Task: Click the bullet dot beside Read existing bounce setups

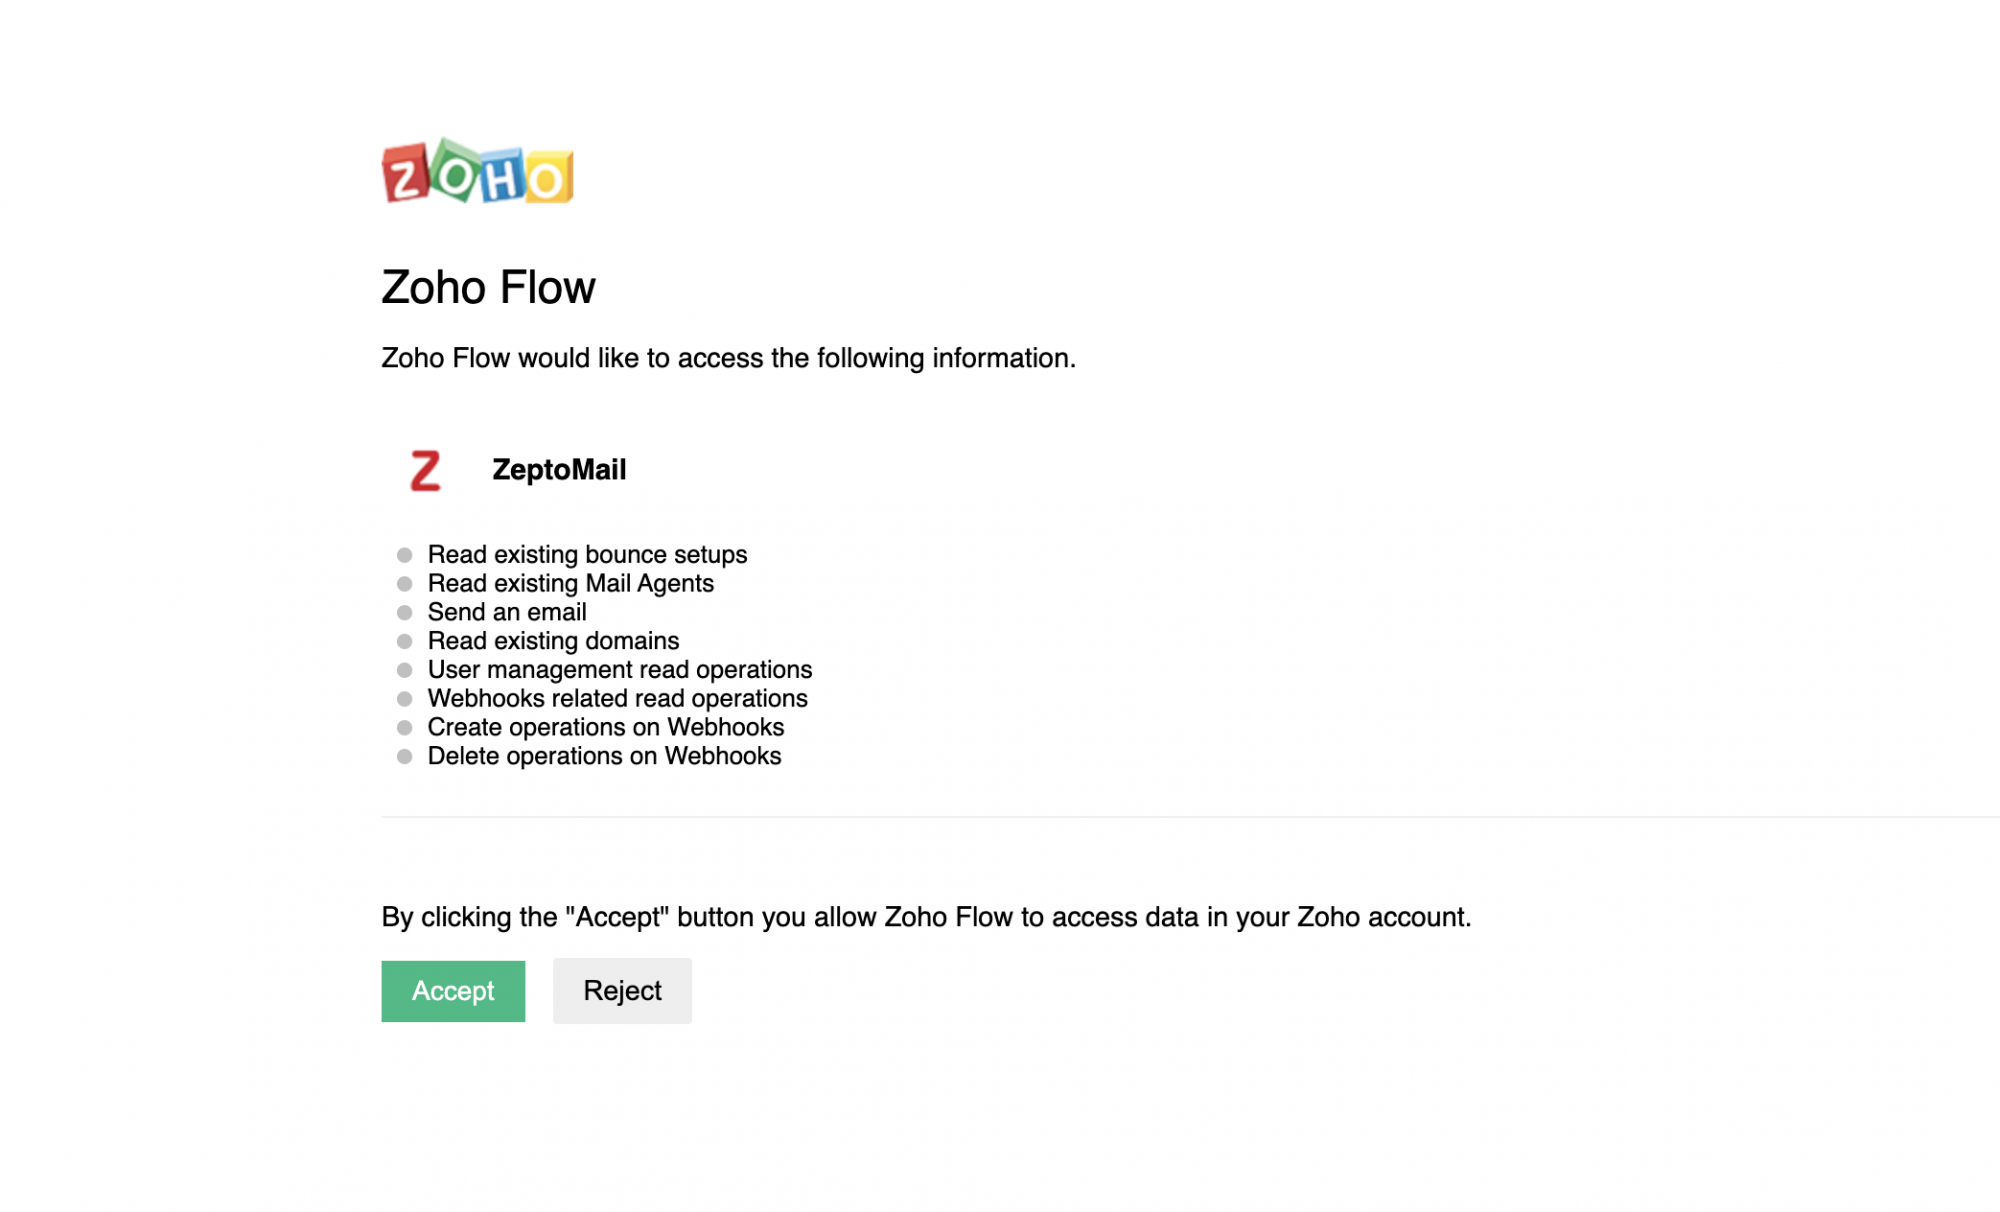Action: 404,555
